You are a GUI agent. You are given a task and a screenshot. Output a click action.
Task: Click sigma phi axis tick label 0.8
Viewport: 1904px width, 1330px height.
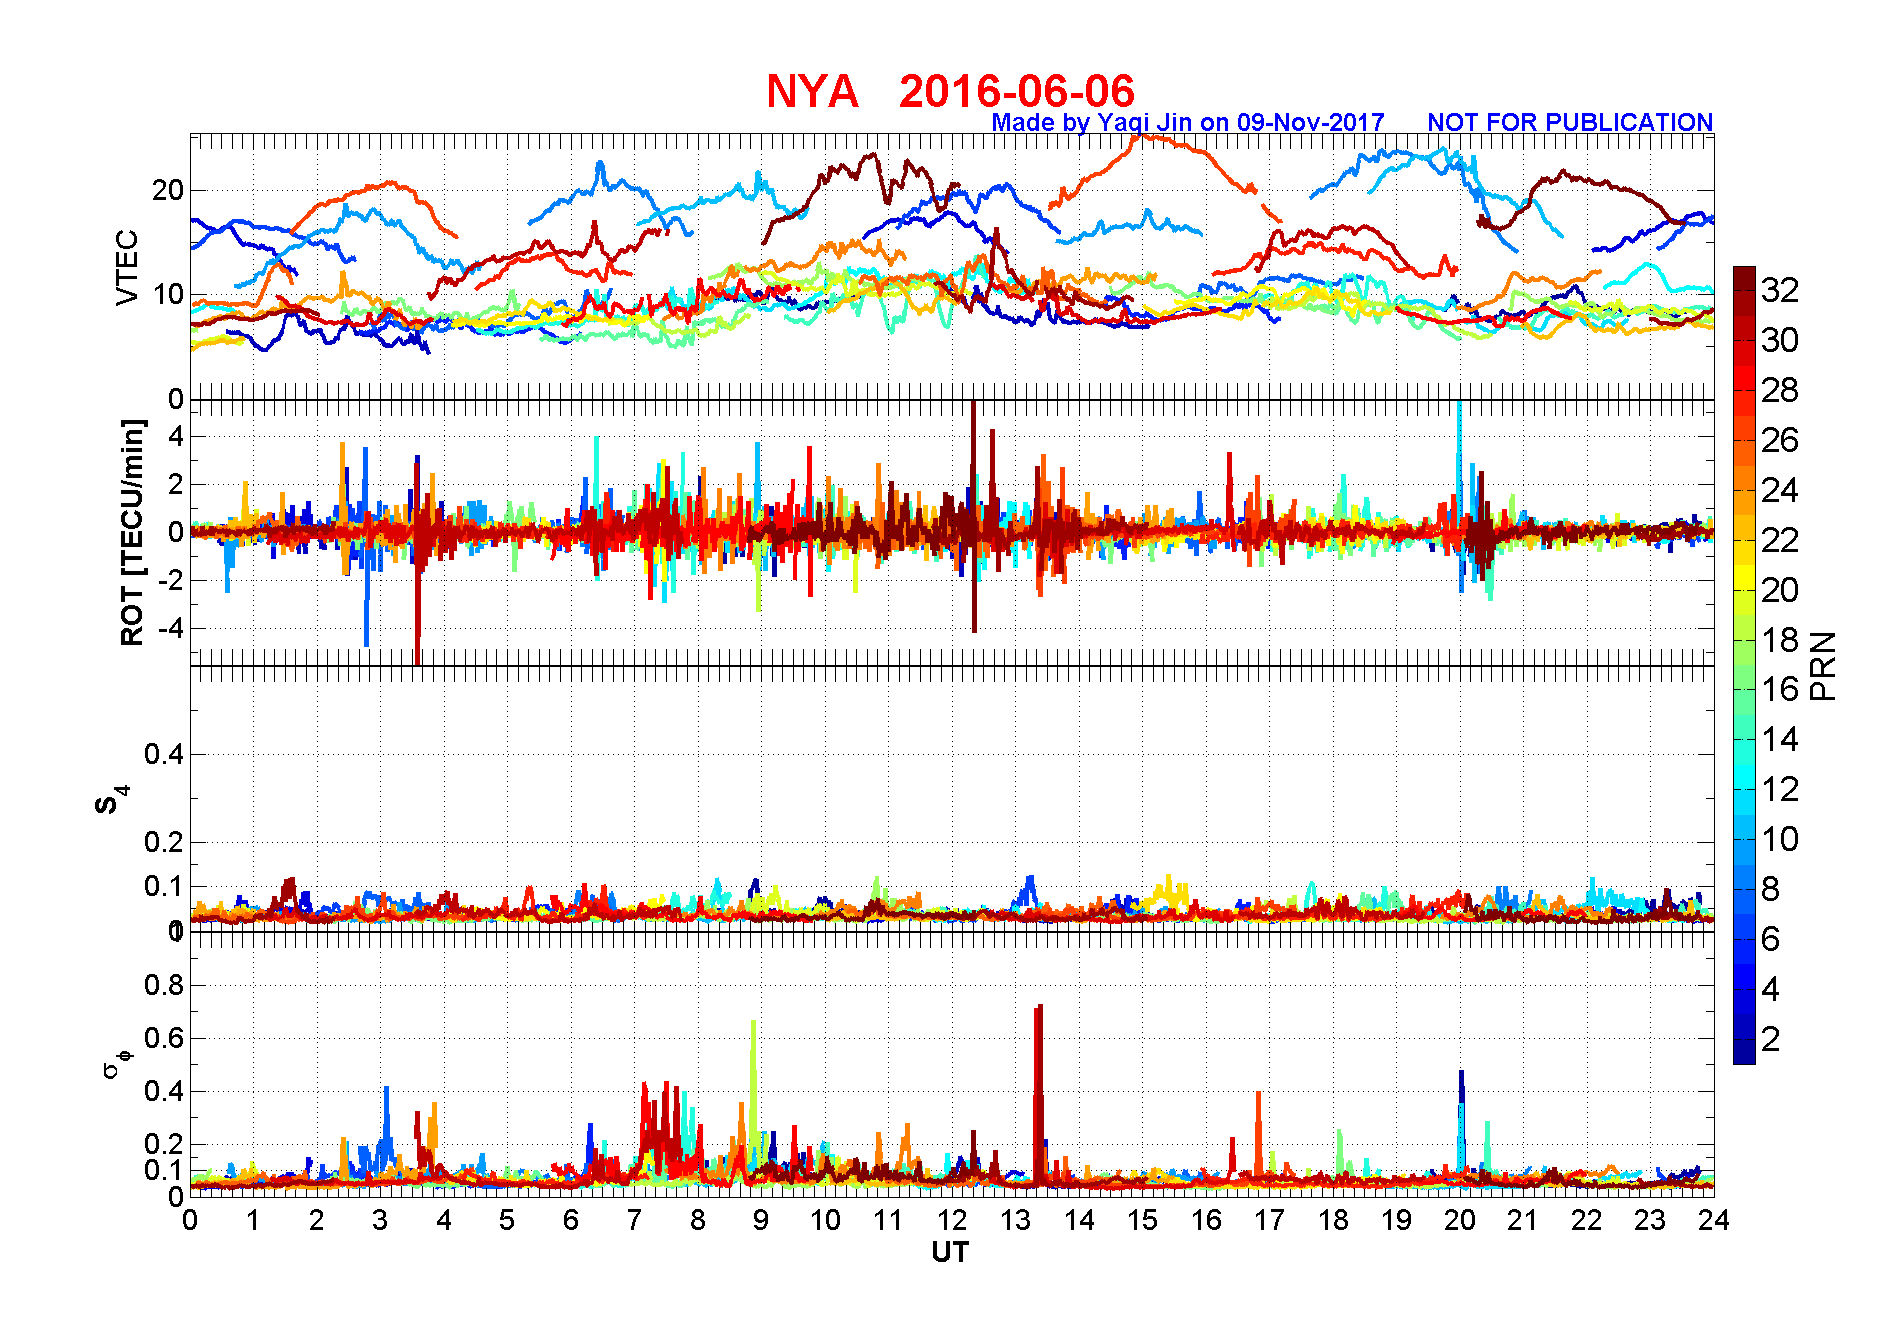pos(164,985)
